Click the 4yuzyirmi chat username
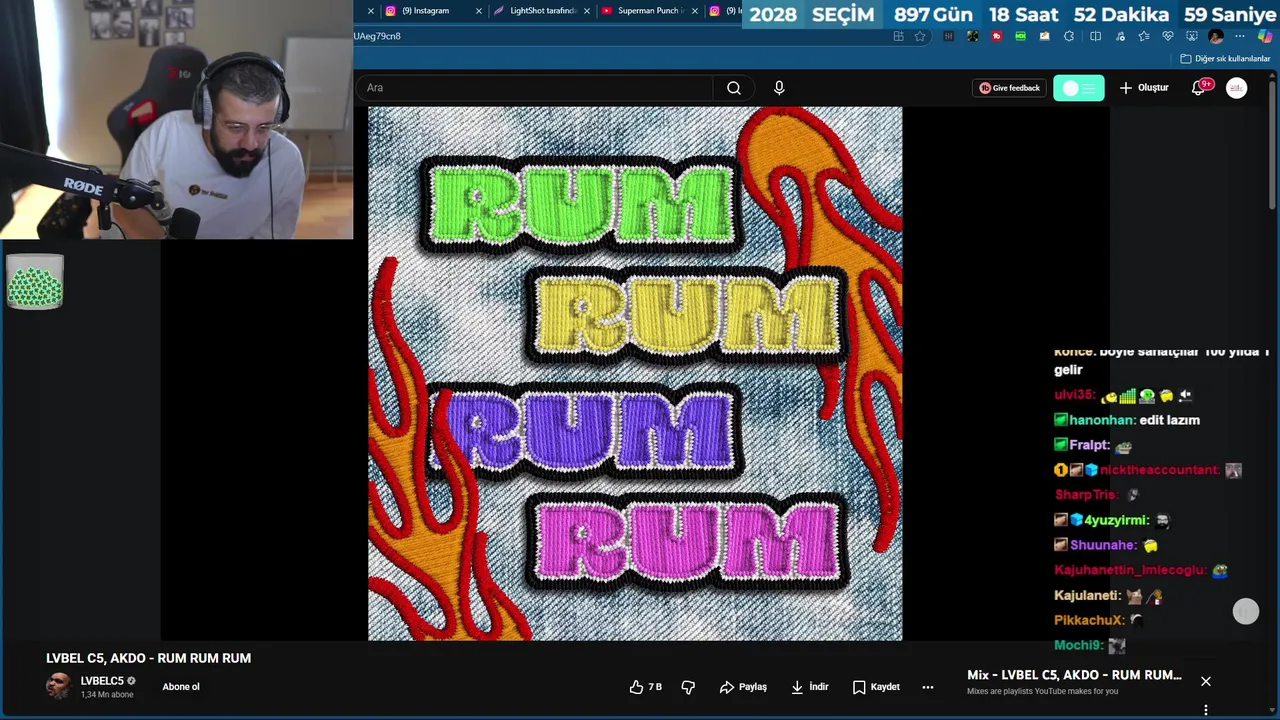This screenshot has width=1280, height=720. (1116, 520)
